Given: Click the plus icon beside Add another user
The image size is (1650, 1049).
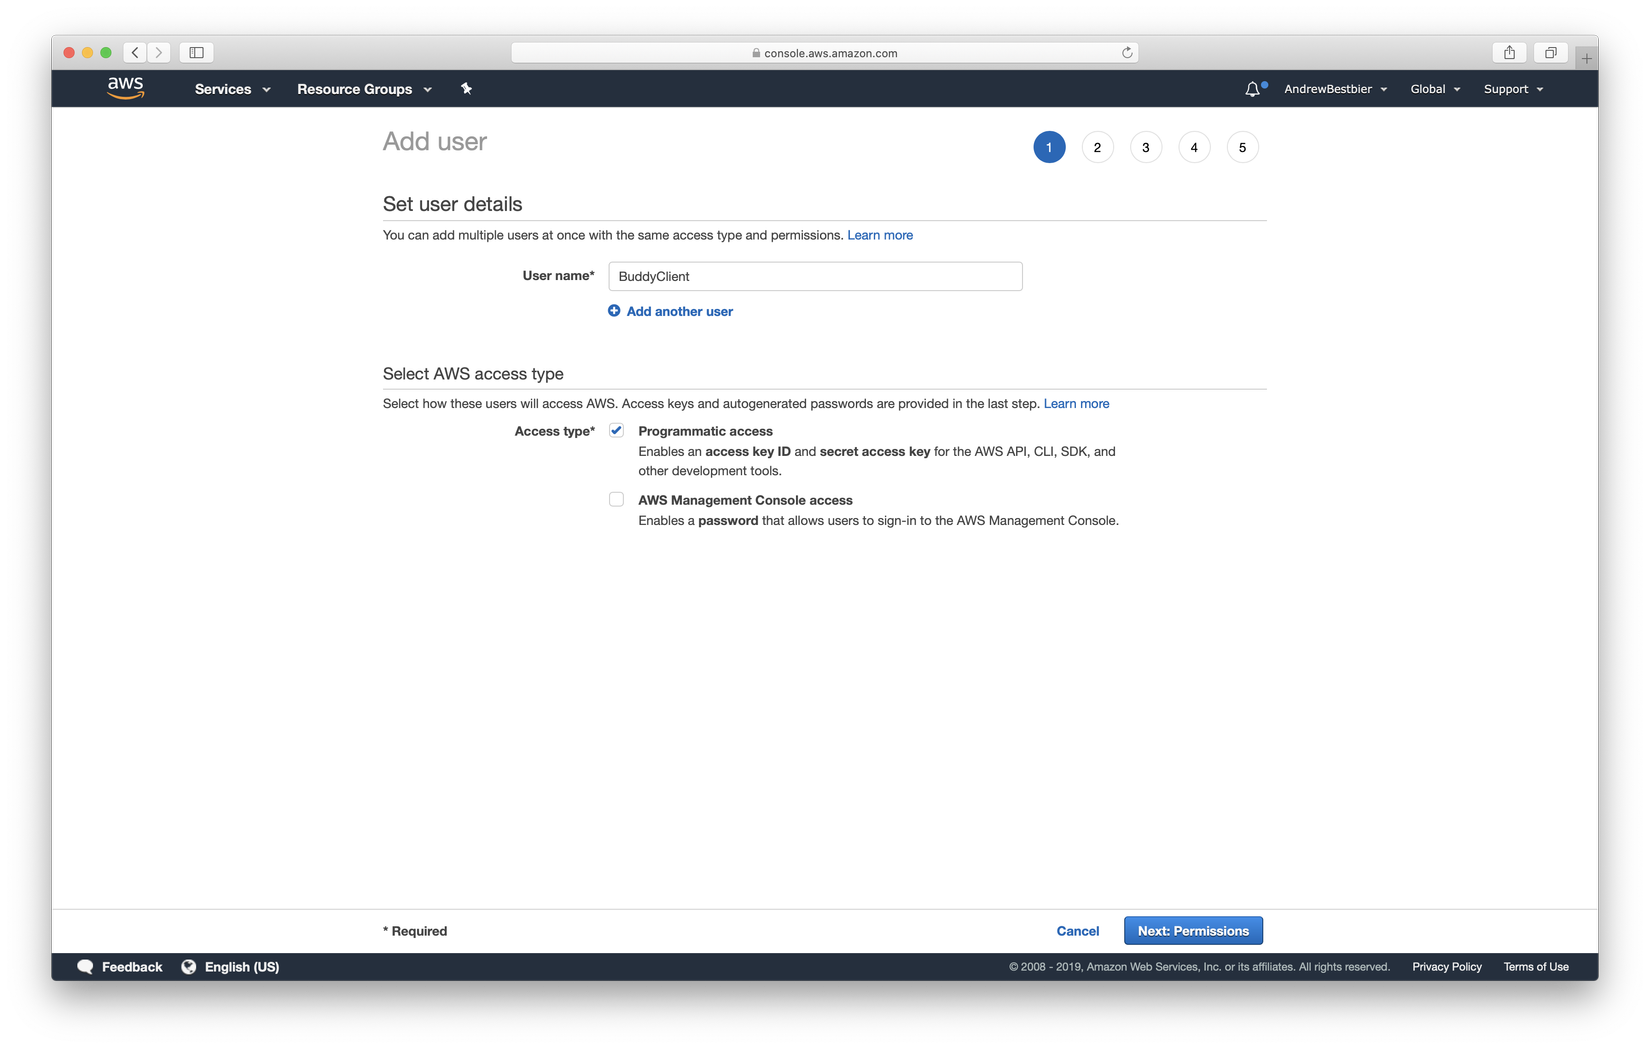Looking at the screenshot, I should coord(614,311).
